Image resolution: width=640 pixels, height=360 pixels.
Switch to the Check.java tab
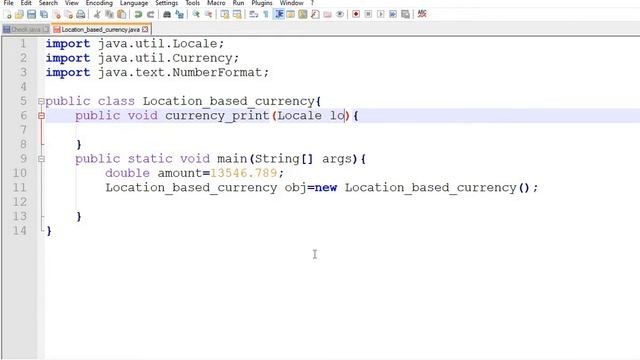(25, 29)
